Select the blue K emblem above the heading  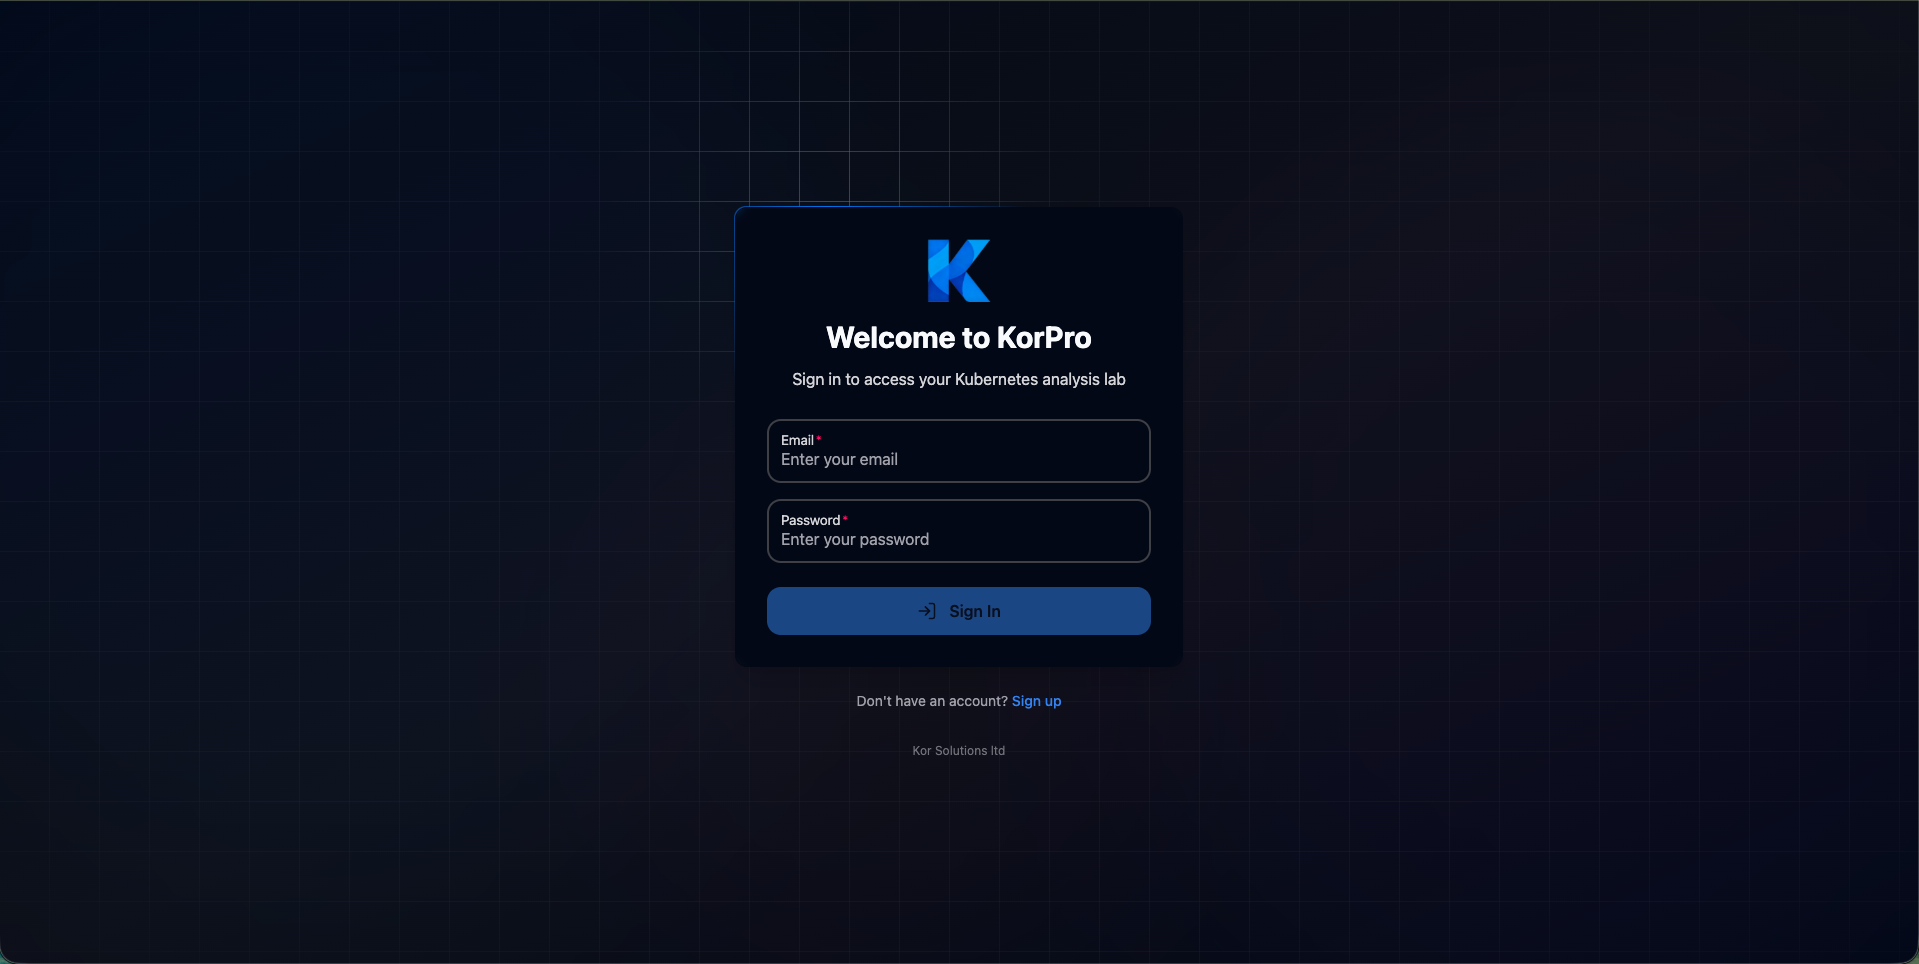tap(957, 271)
